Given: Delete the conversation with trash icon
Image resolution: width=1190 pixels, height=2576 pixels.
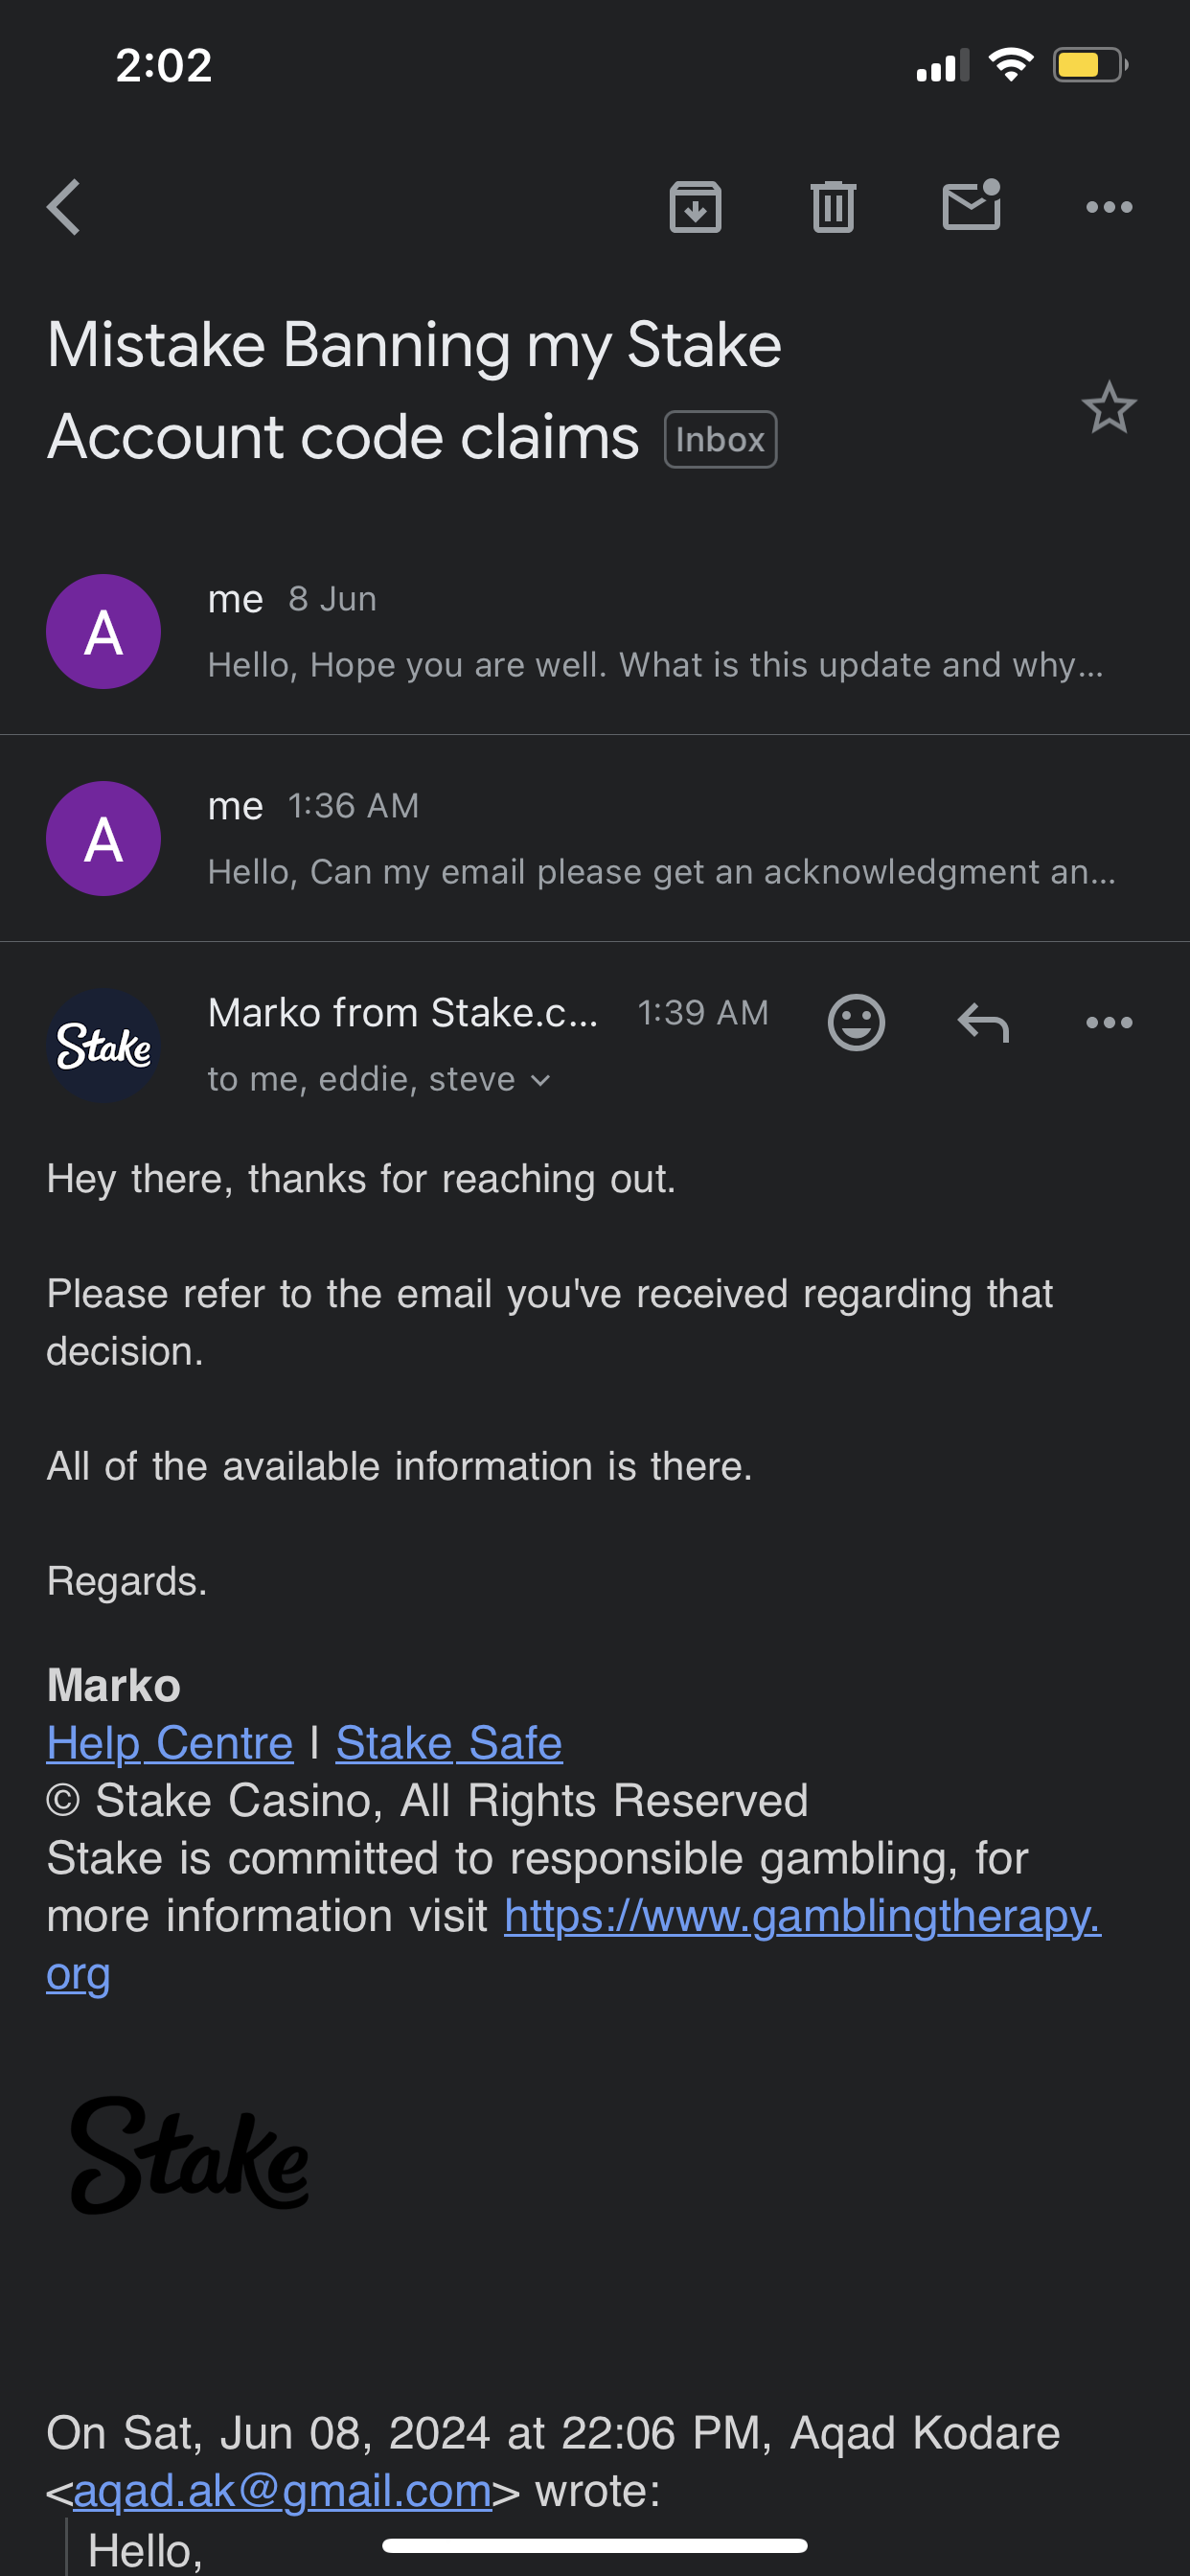Looking at the screenshot, I should 833,207.
